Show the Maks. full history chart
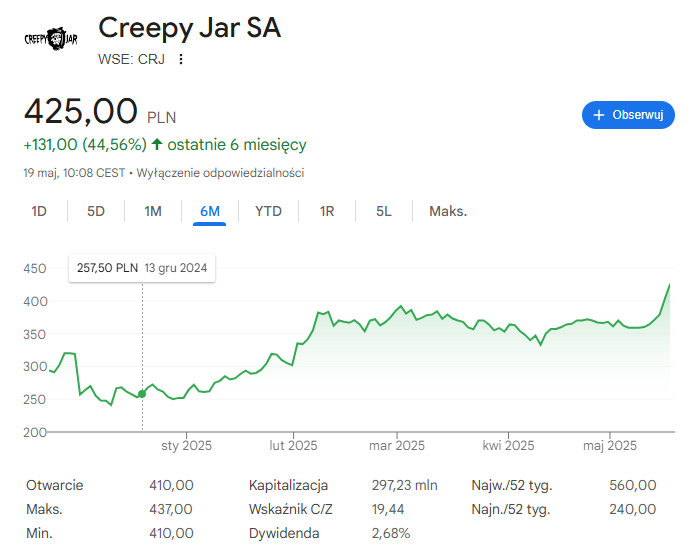This screenshot has height=559, width=692. pos(448,211)
